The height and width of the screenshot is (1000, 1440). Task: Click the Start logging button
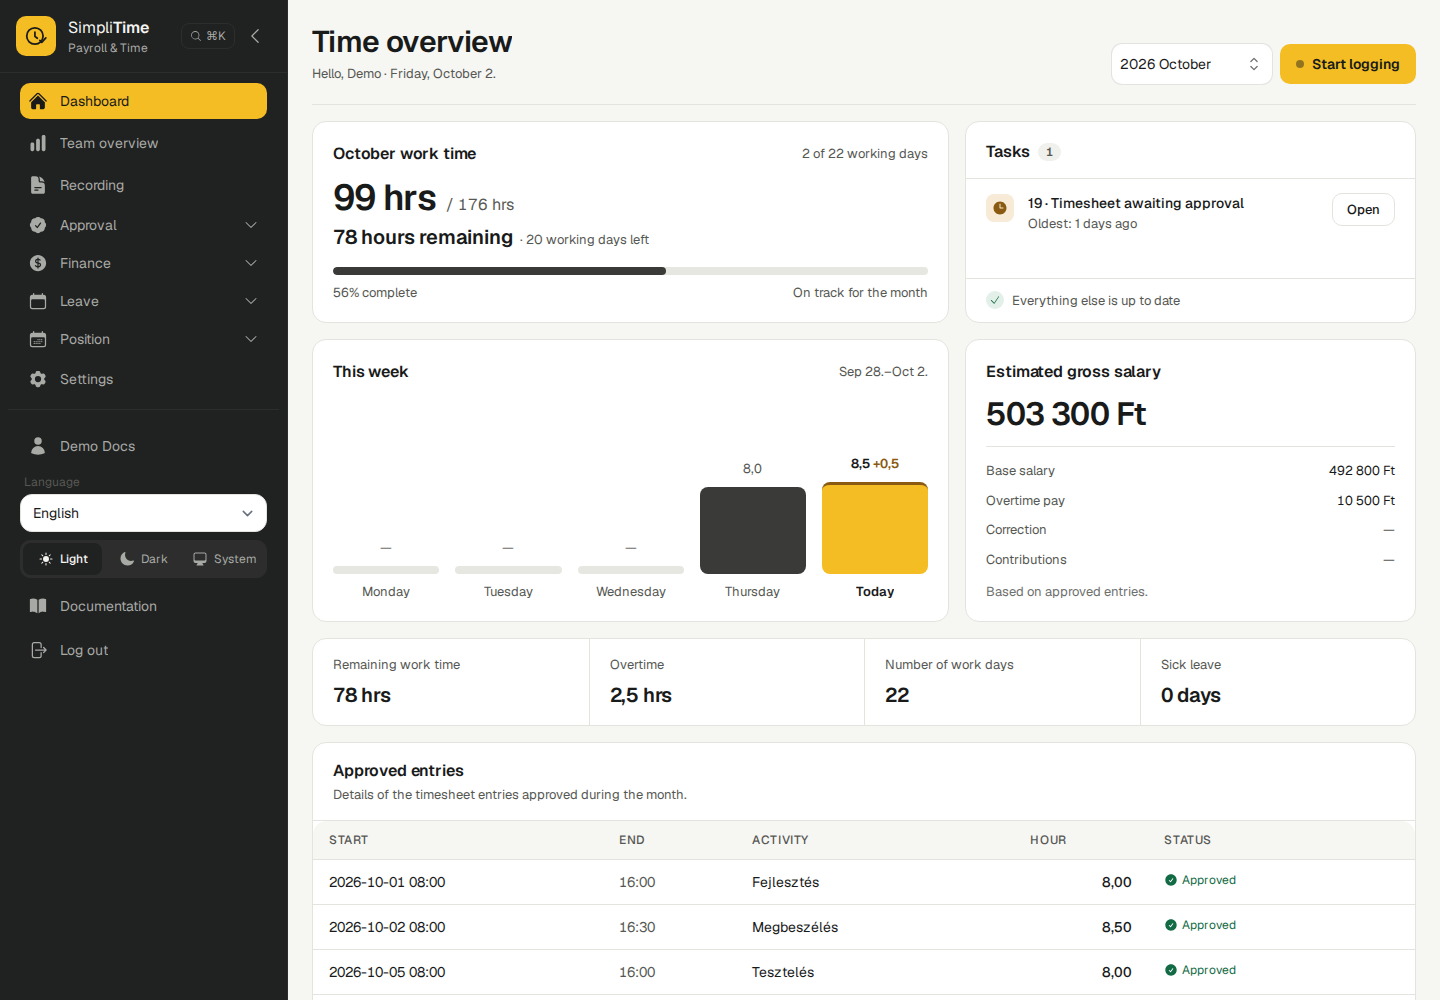(1347, 64)
